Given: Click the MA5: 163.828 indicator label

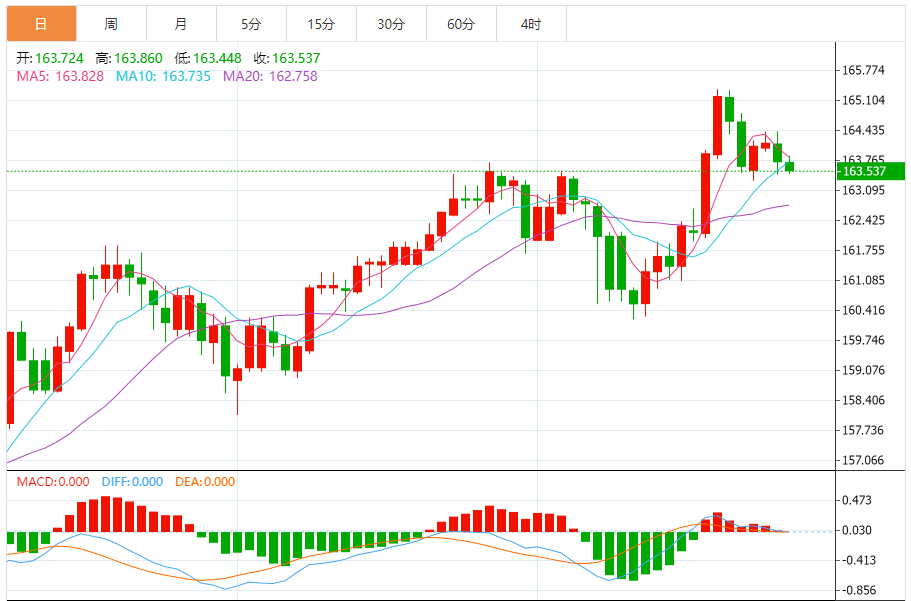Looking at the screenshot, I should (x=60, y=76).
